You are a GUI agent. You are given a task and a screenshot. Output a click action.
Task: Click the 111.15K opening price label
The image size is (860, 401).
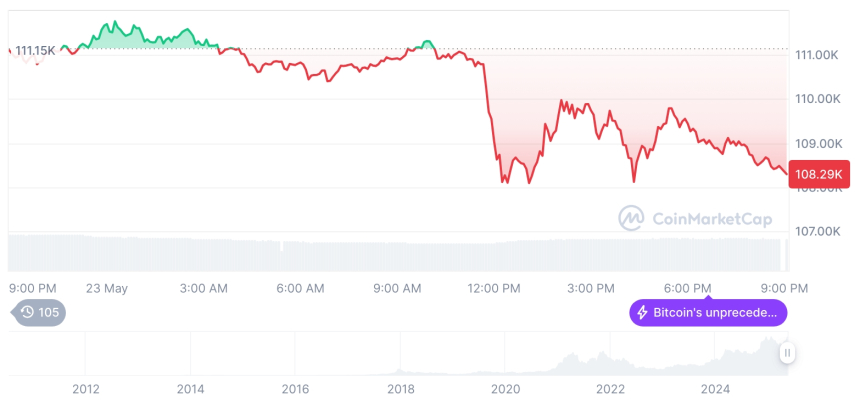coord(35,50)
